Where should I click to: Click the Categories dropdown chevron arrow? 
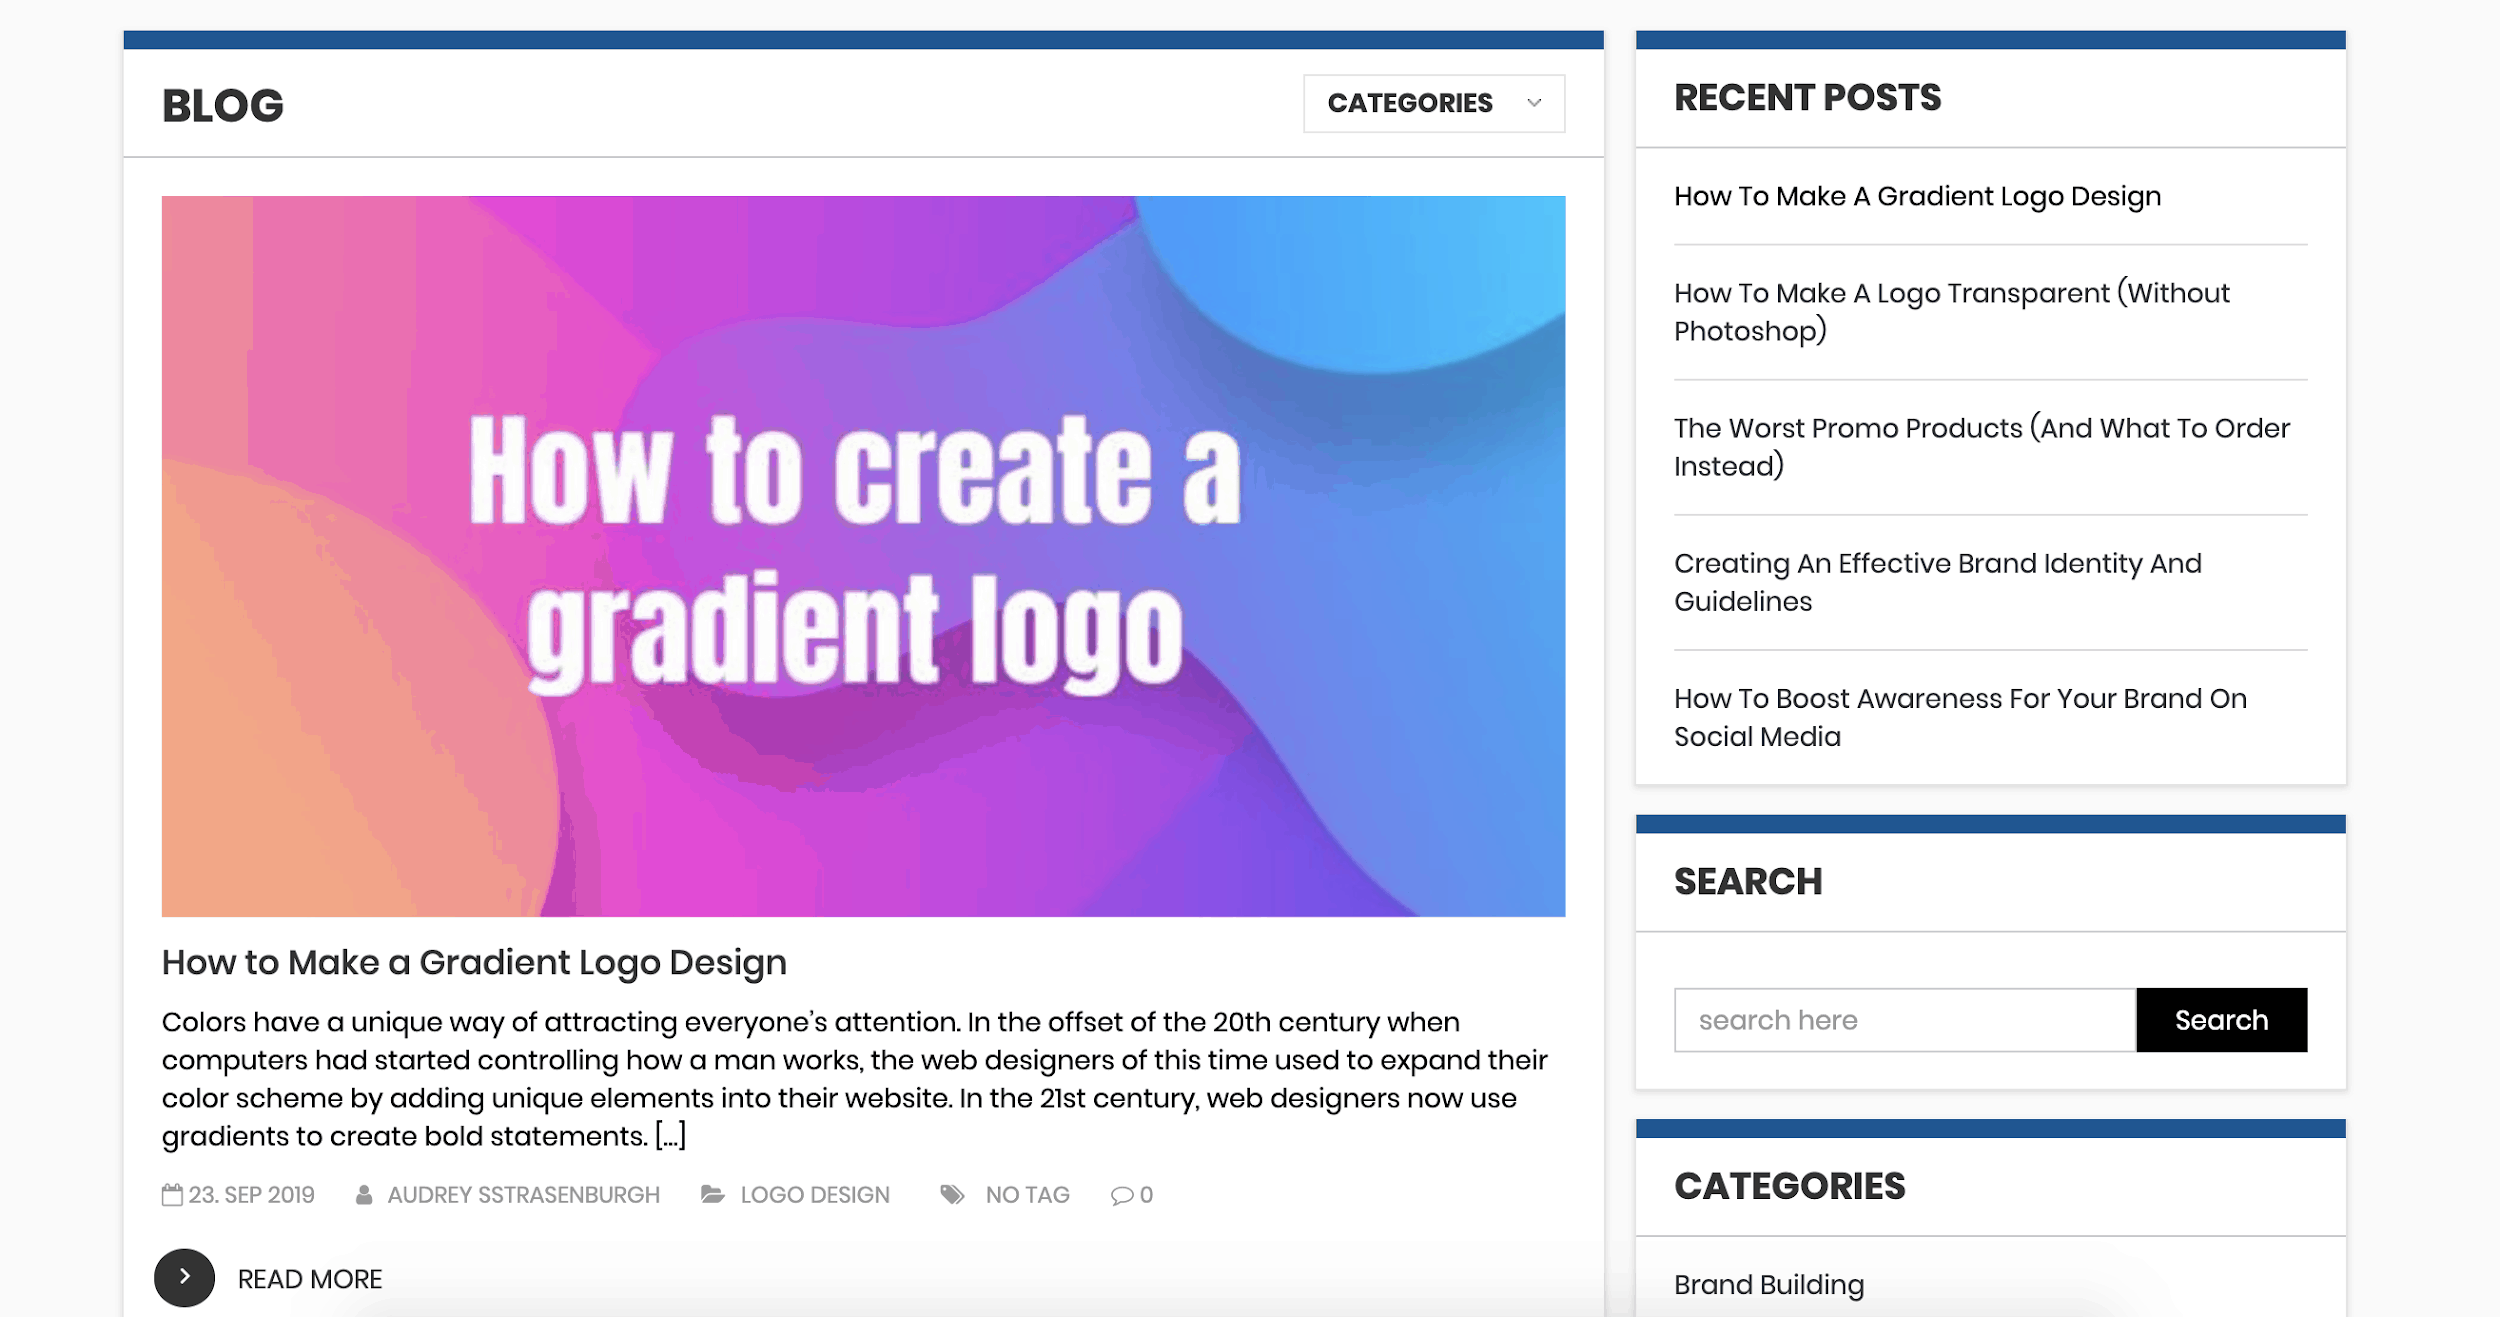tap(1534, 103)
